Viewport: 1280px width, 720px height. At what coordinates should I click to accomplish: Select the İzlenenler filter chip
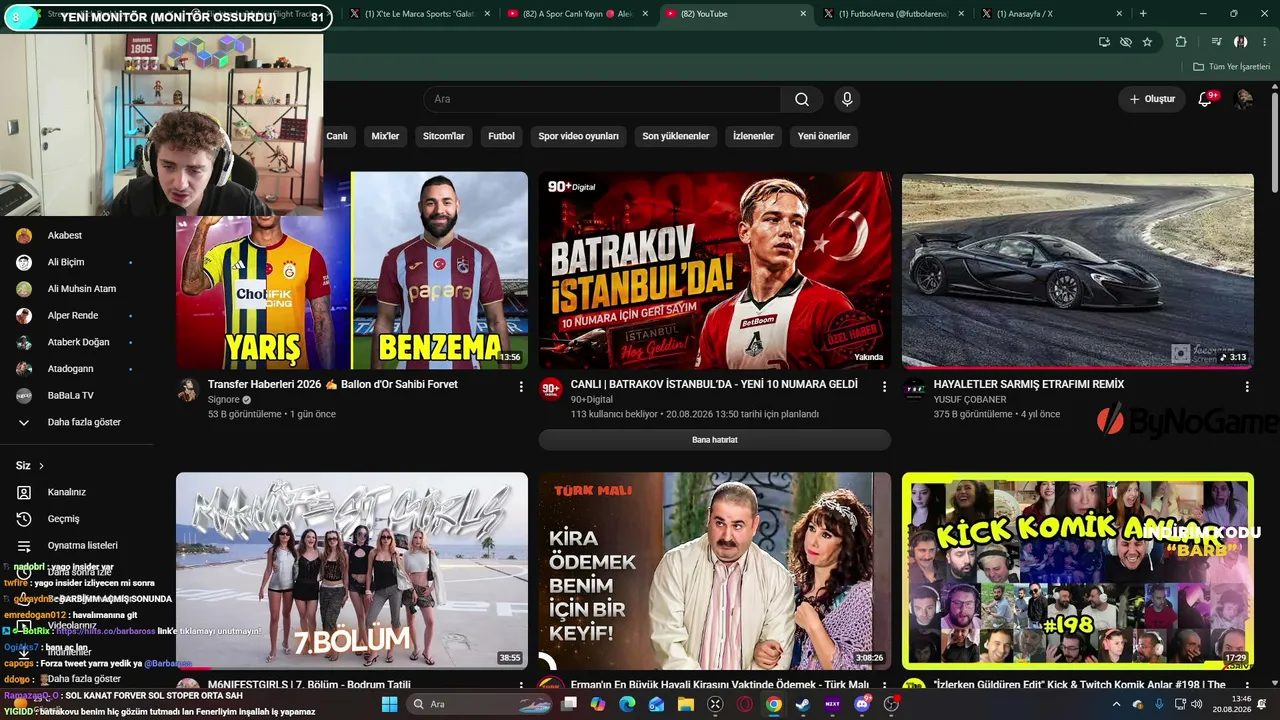[754, 136]
